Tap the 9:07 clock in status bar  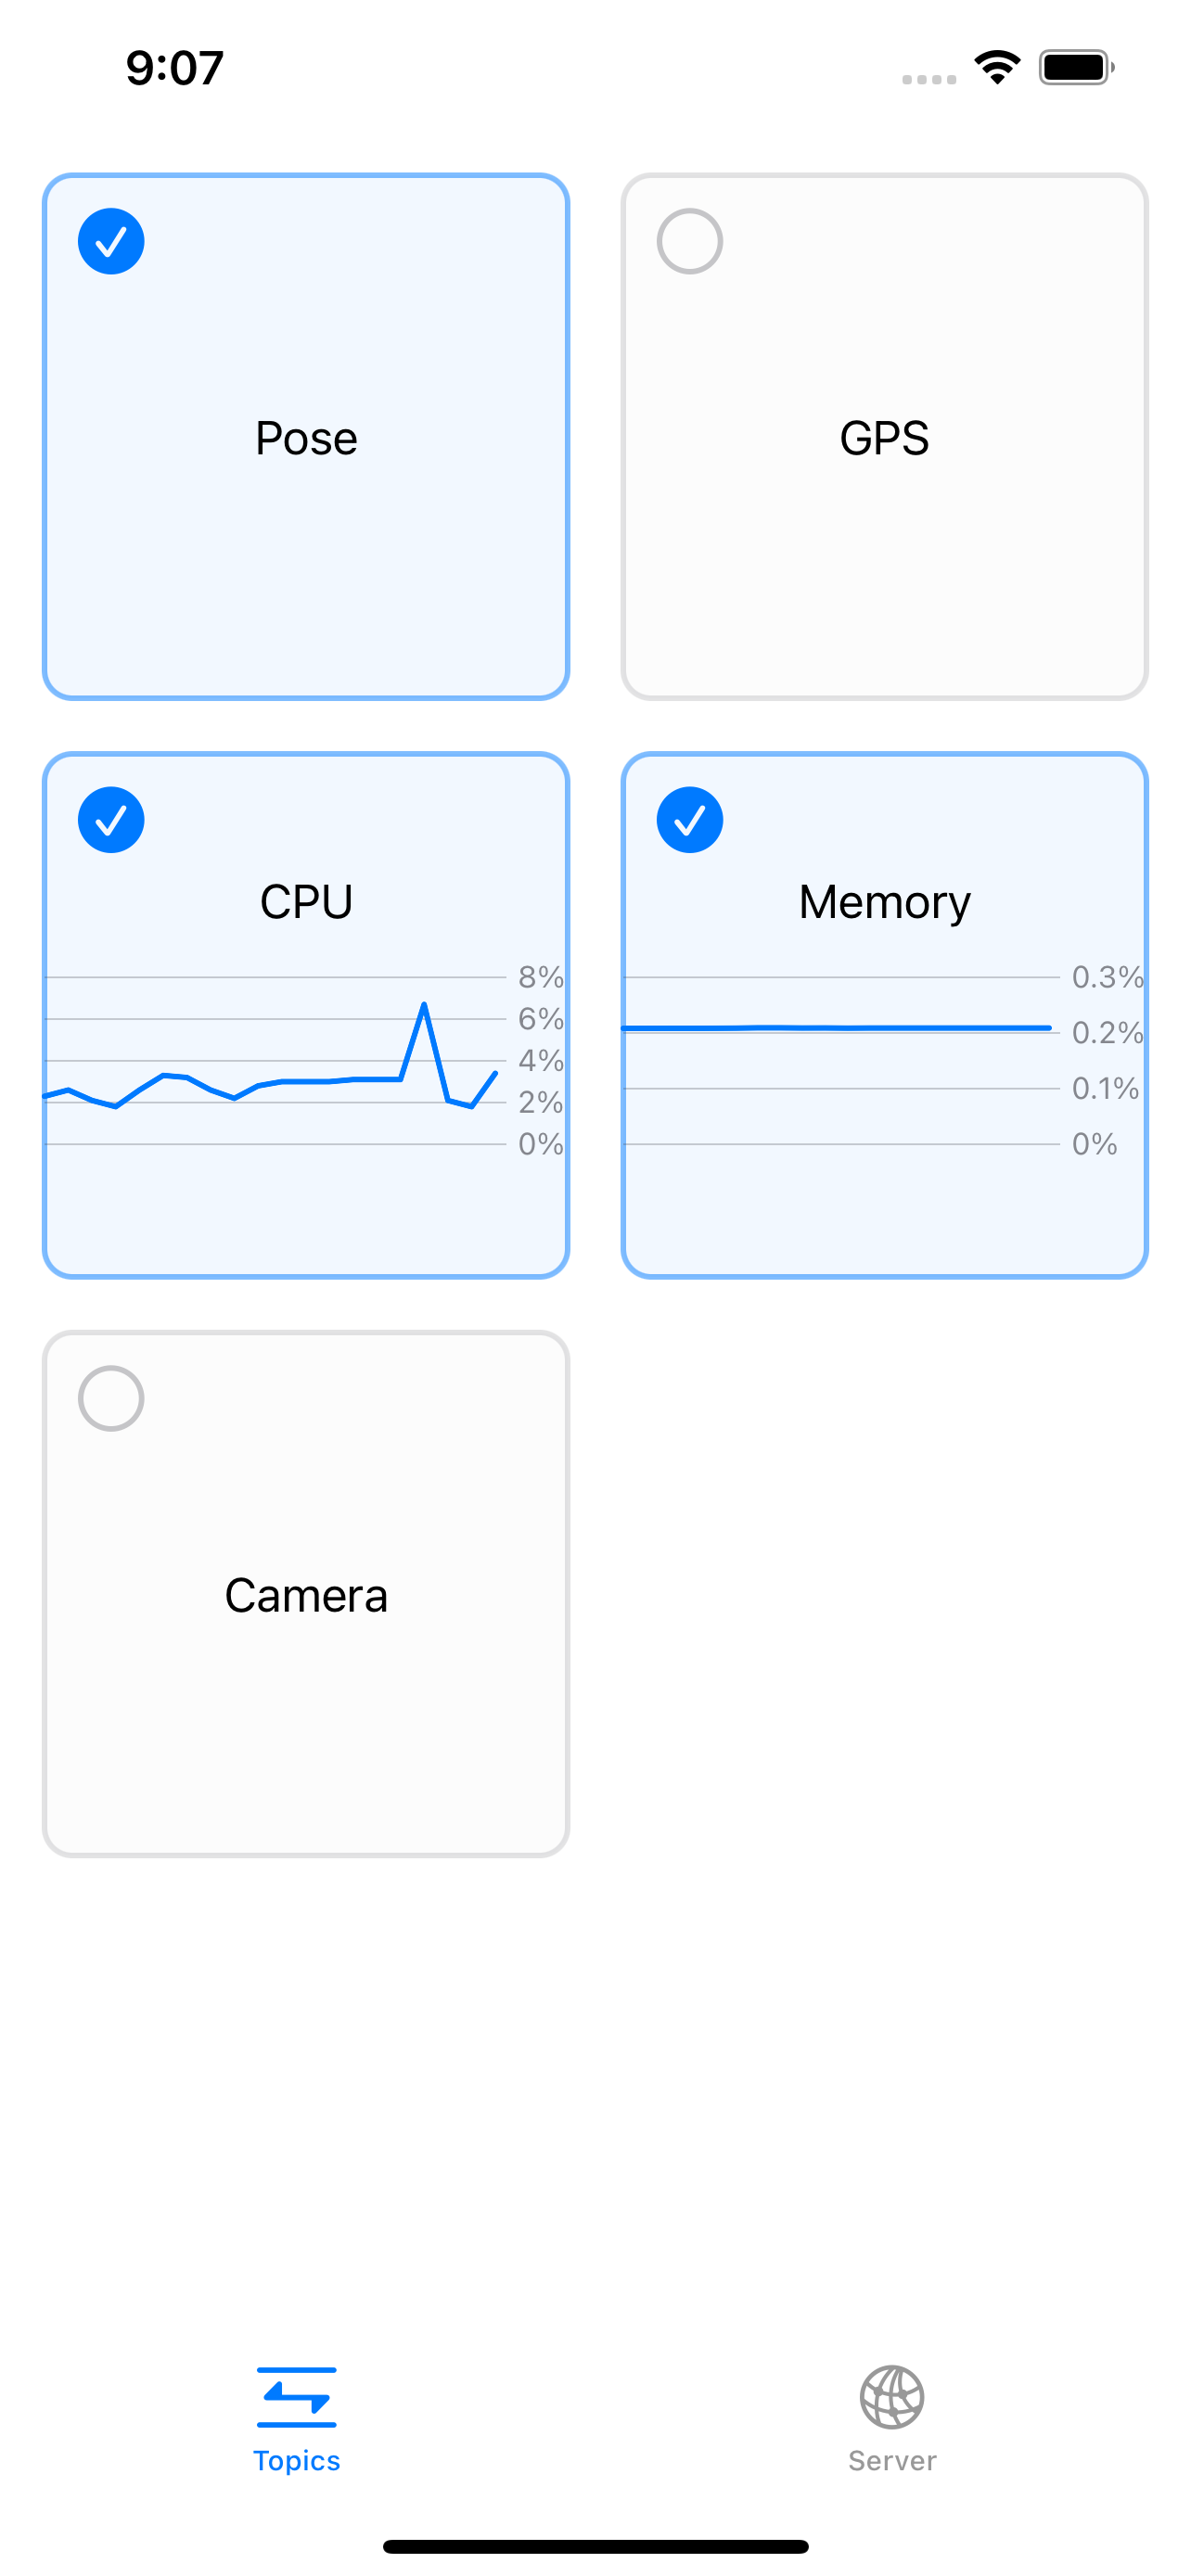point(175,68)
